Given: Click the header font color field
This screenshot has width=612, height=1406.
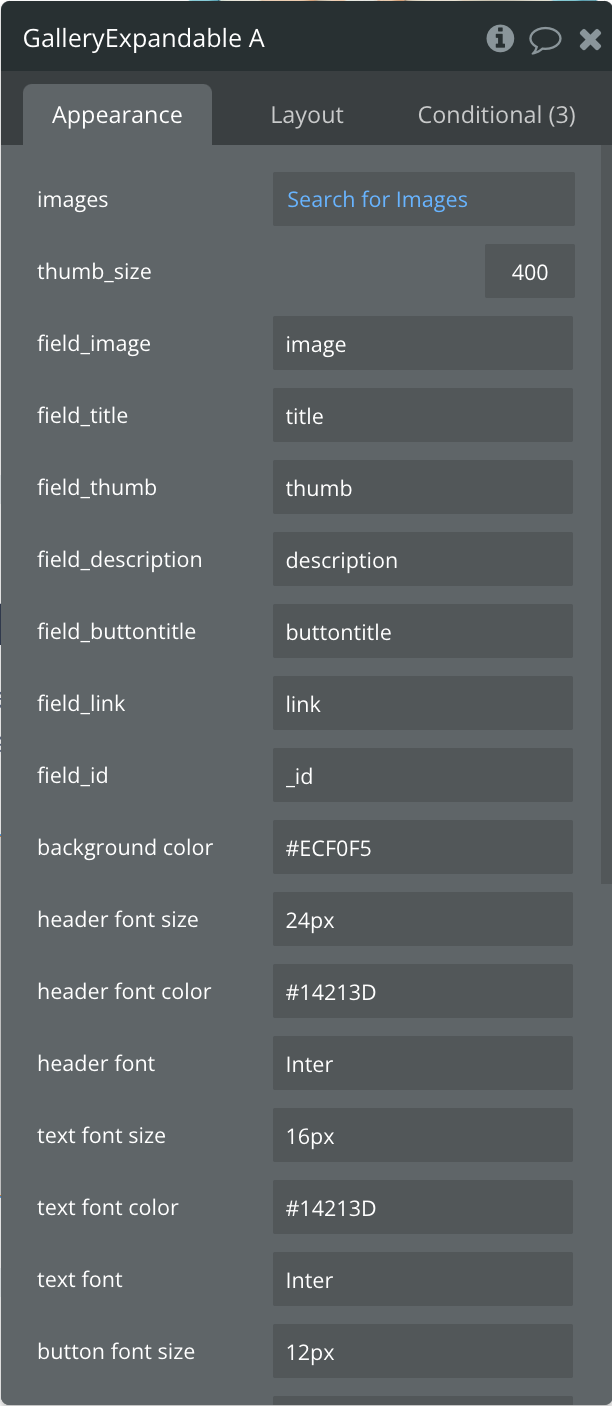Looking at the screenshot, I should tap(422, 992).
